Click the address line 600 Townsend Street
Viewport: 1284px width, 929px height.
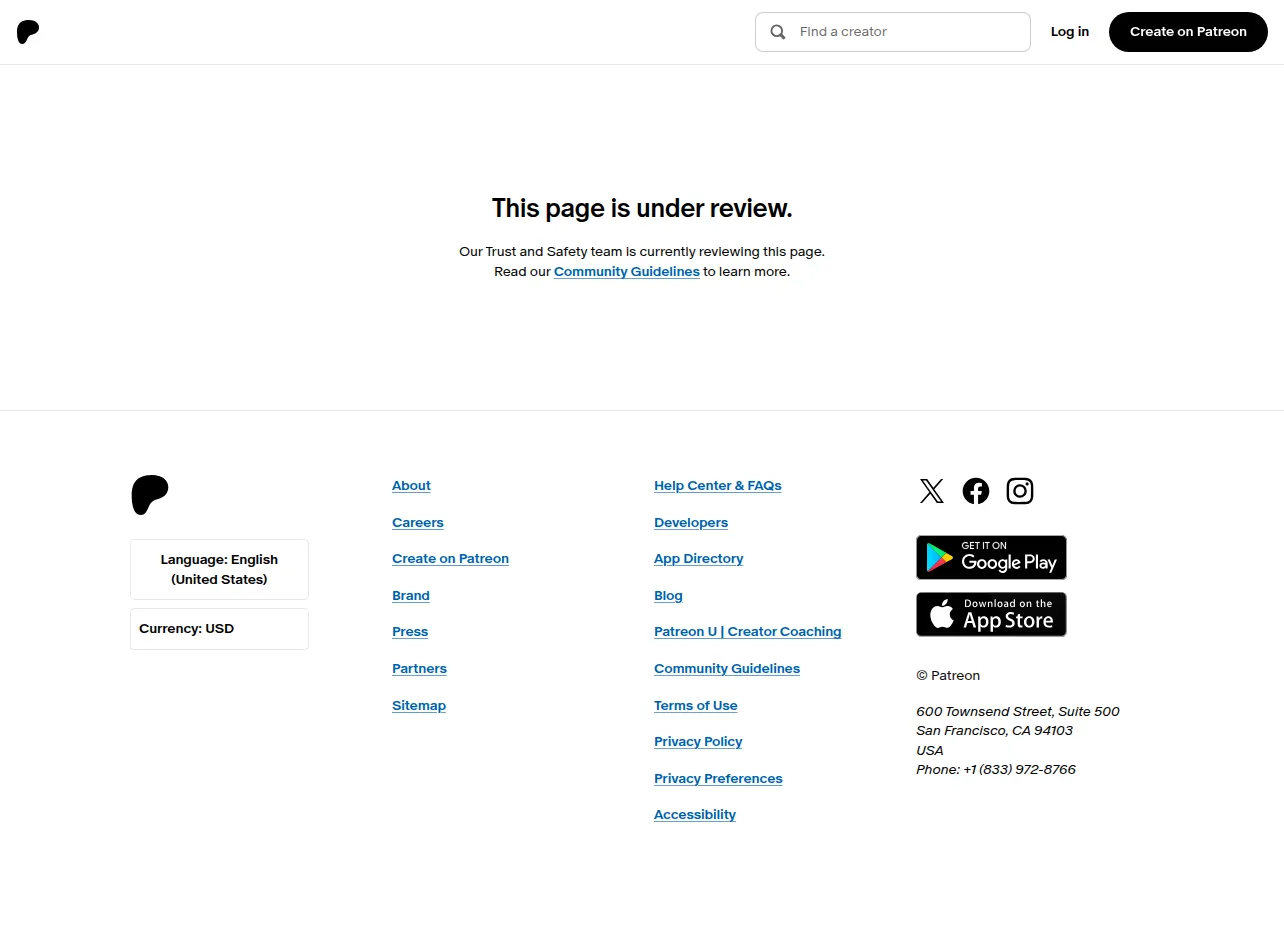(1018, 712)
